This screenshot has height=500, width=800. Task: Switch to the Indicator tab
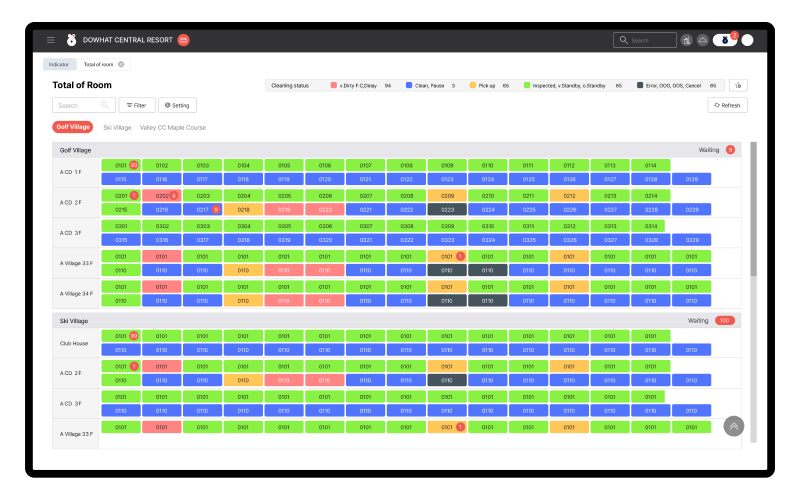(x=59, y=64)
